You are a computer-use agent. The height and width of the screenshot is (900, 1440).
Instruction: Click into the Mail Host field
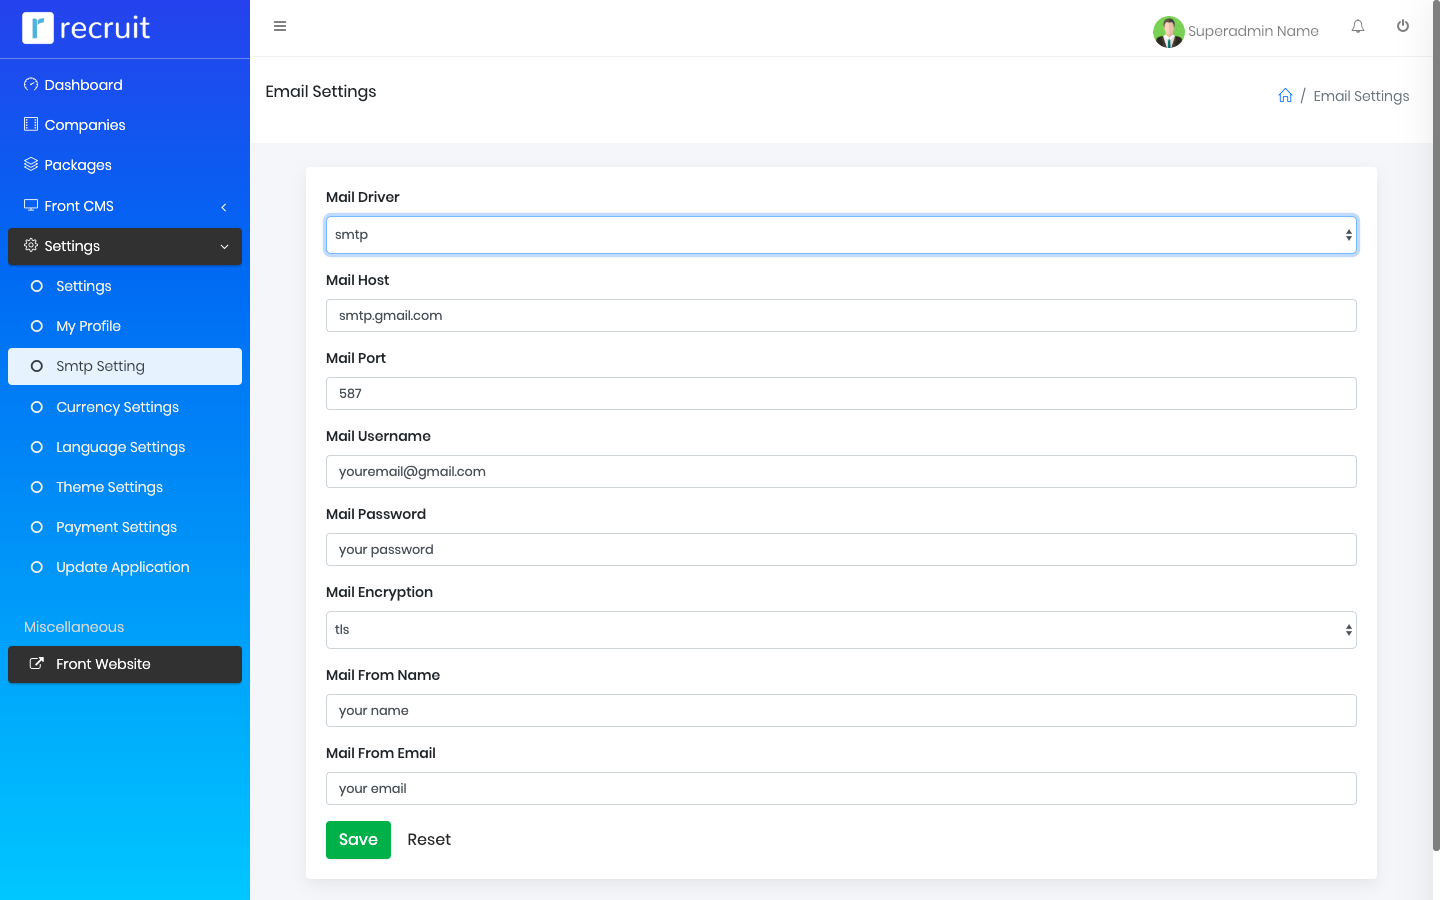point(840,316)
